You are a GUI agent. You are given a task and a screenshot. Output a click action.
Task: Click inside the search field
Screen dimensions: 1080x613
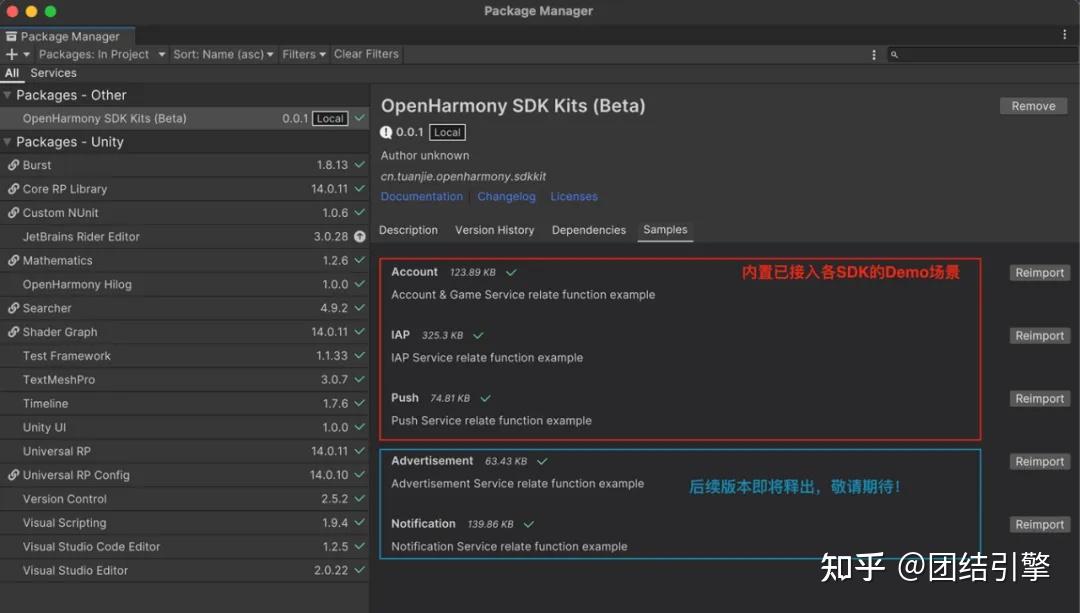pos(980,54)
